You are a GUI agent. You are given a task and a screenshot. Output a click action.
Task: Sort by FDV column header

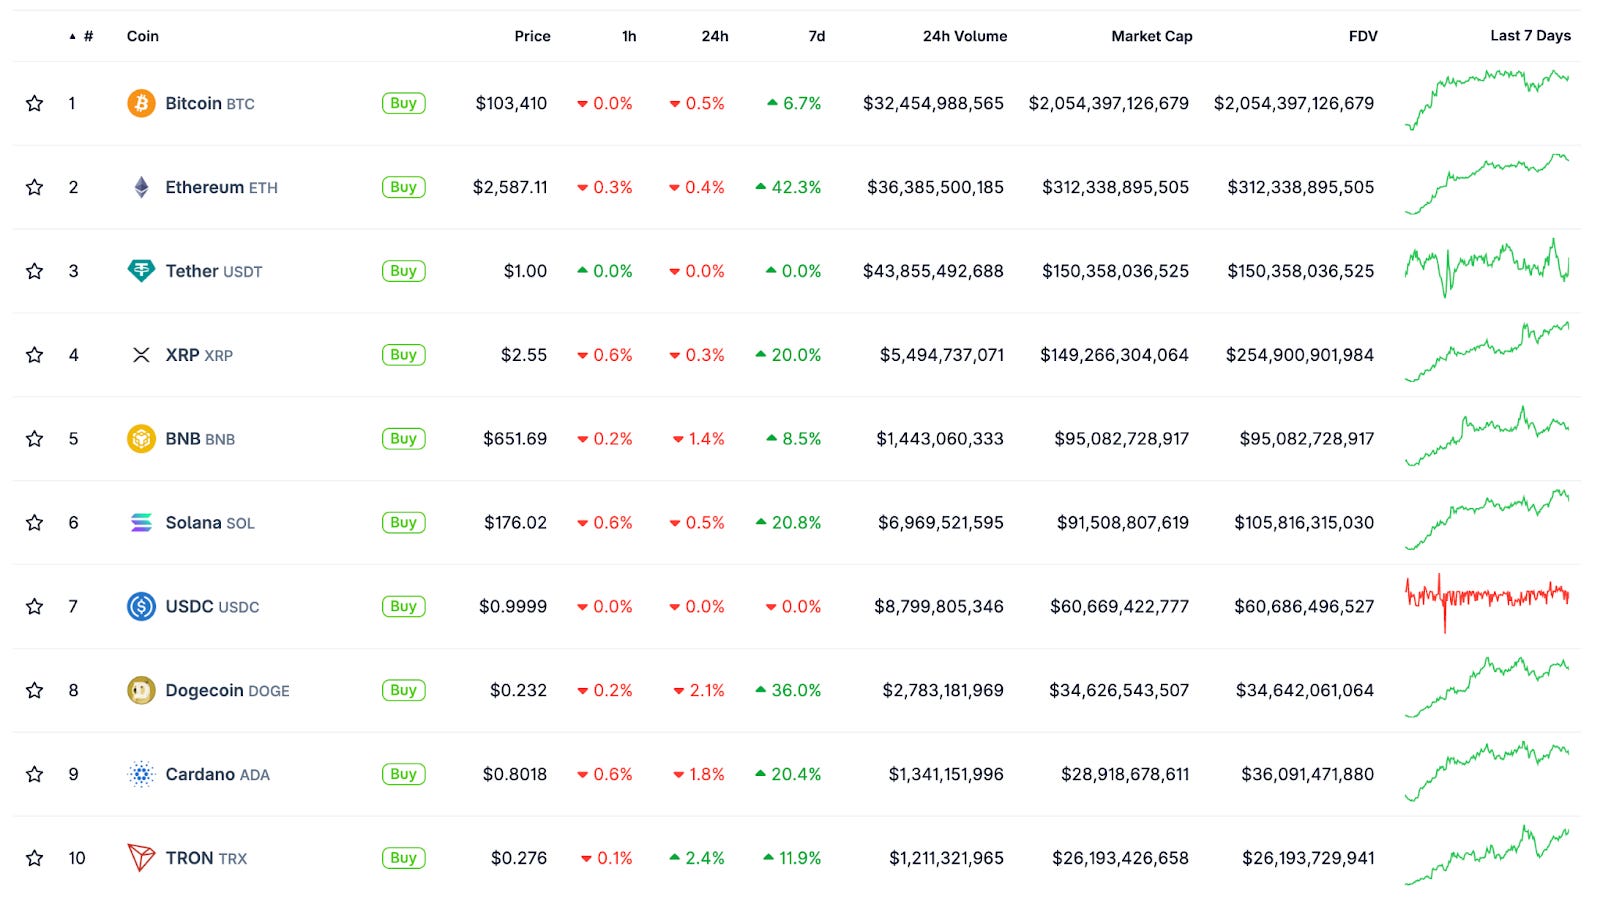click(x=1363, y=36)
